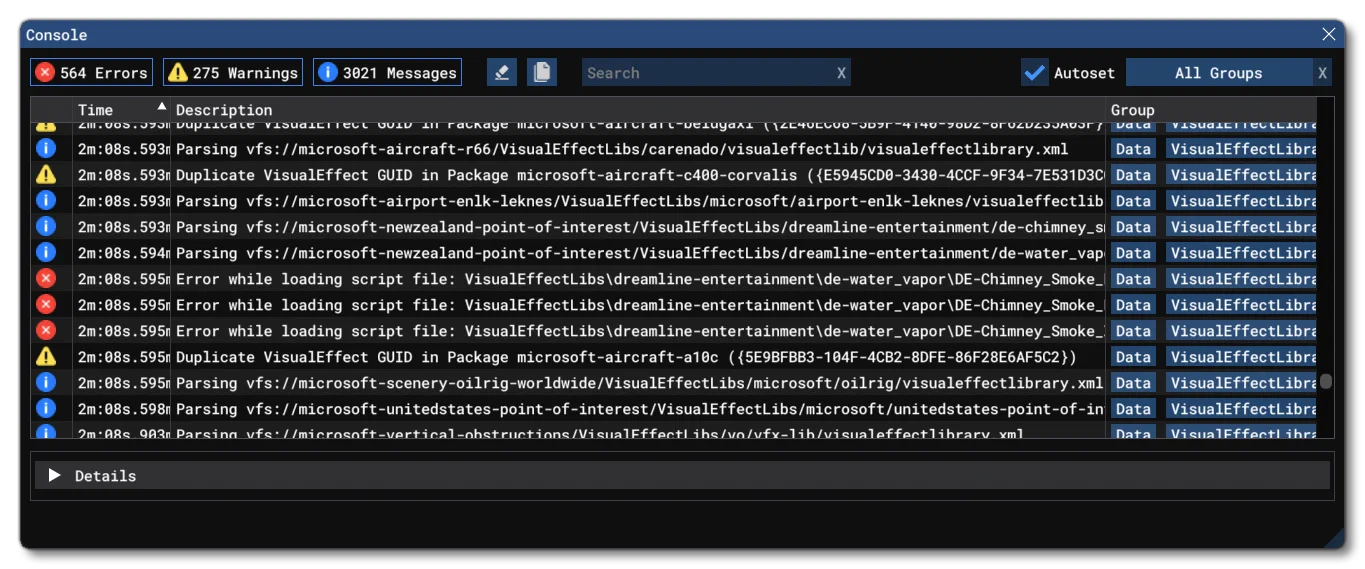Click the Group column header
1365x569 pixels.
[x=1133, y=110]
